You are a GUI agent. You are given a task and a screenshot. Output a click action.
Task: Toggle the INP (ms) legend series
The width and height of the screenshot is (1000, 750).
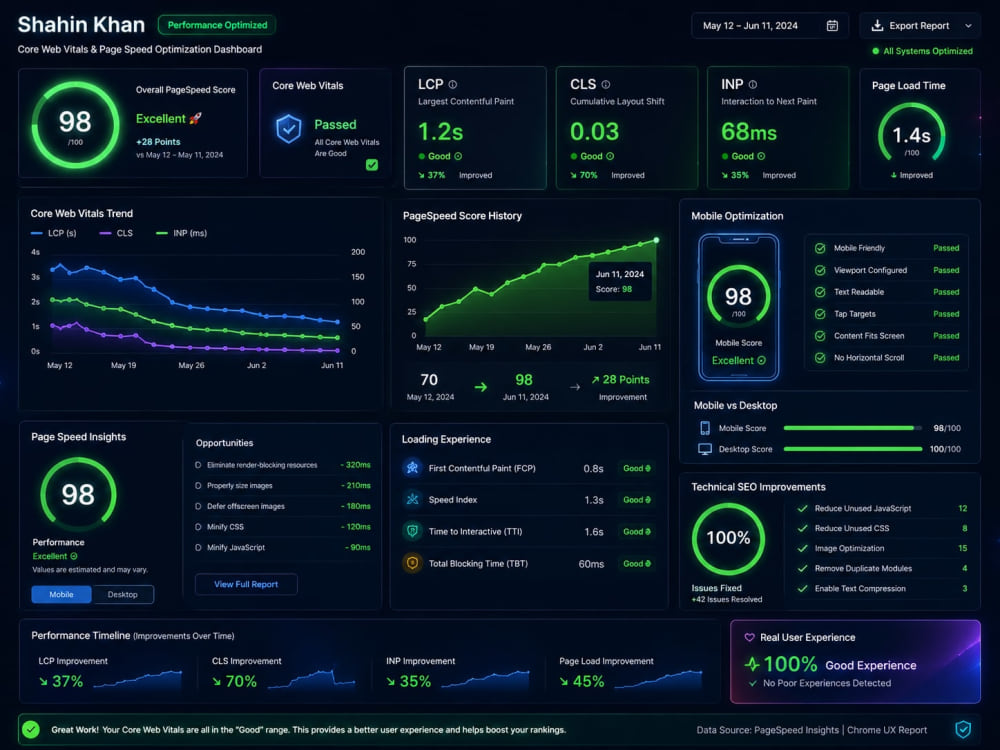[182, 233]
